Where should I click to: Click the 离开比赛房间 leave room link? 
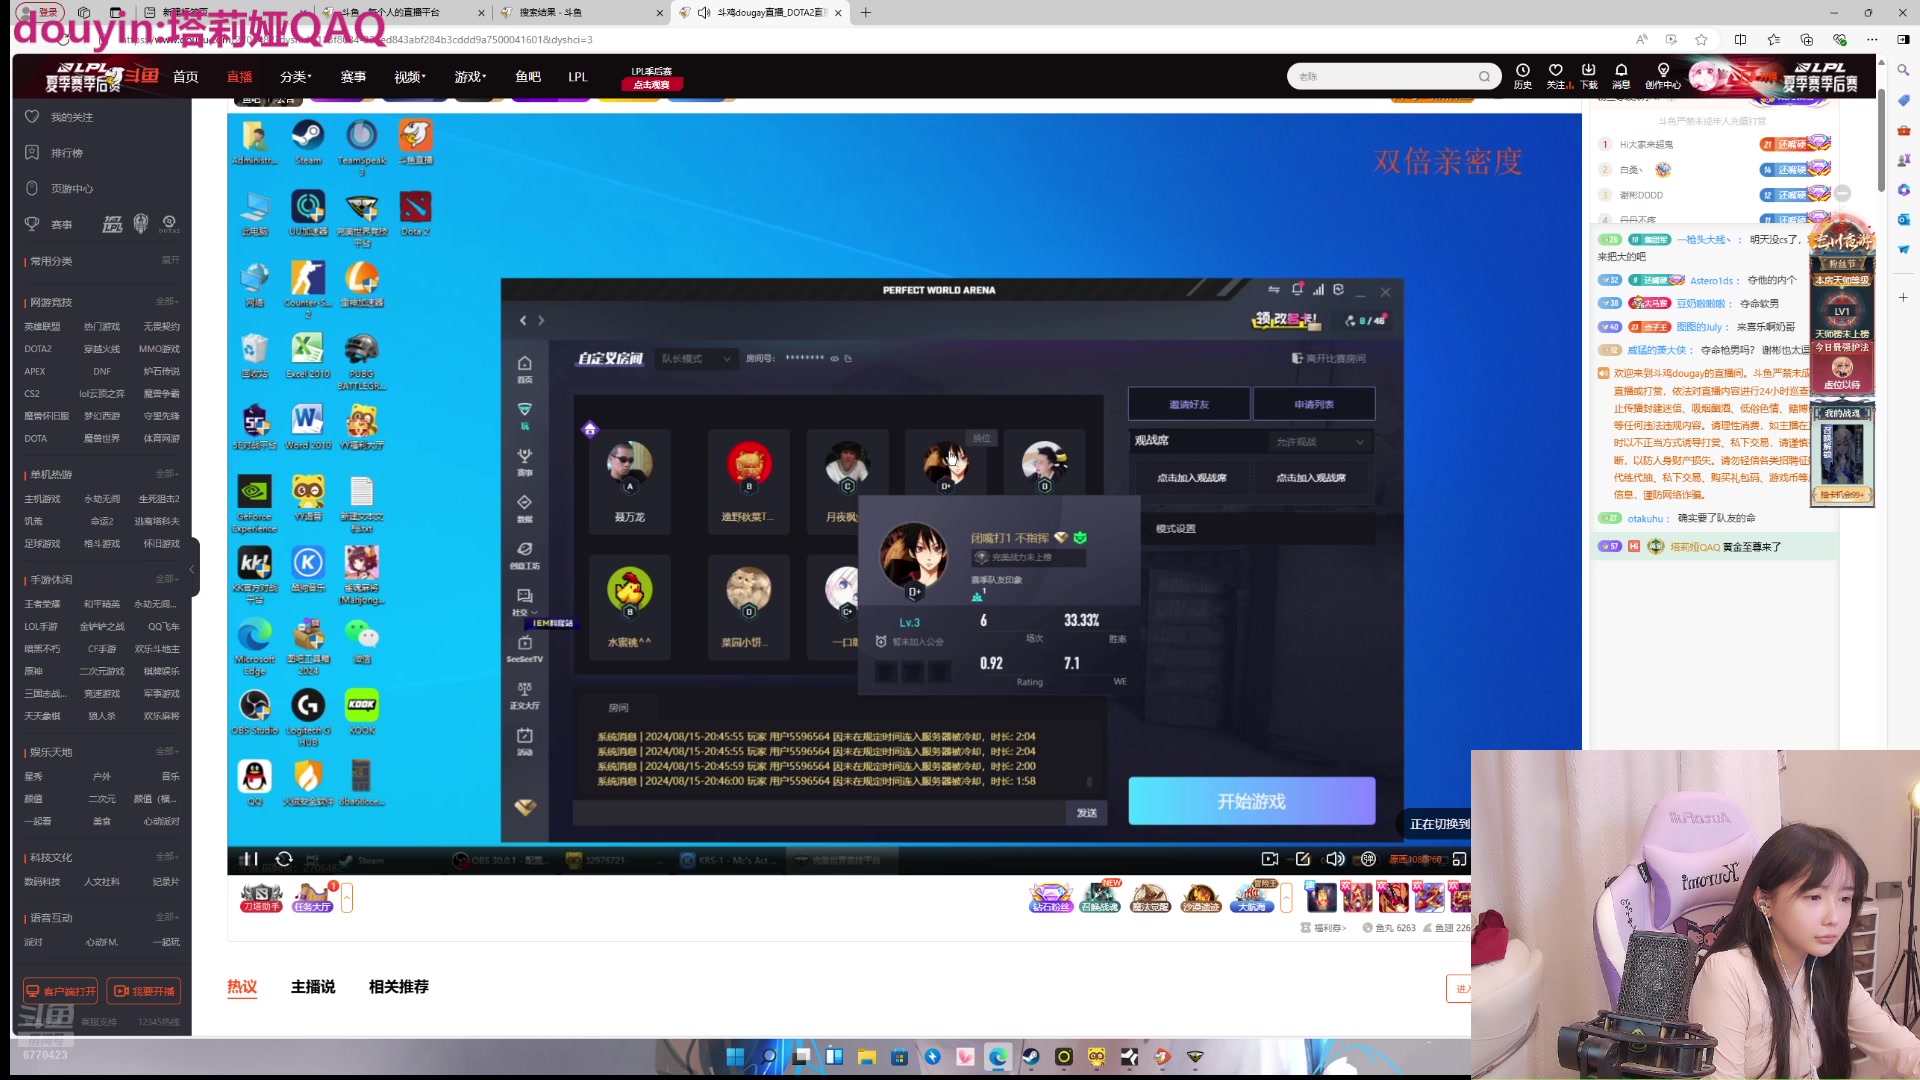tap(1328, 358)
